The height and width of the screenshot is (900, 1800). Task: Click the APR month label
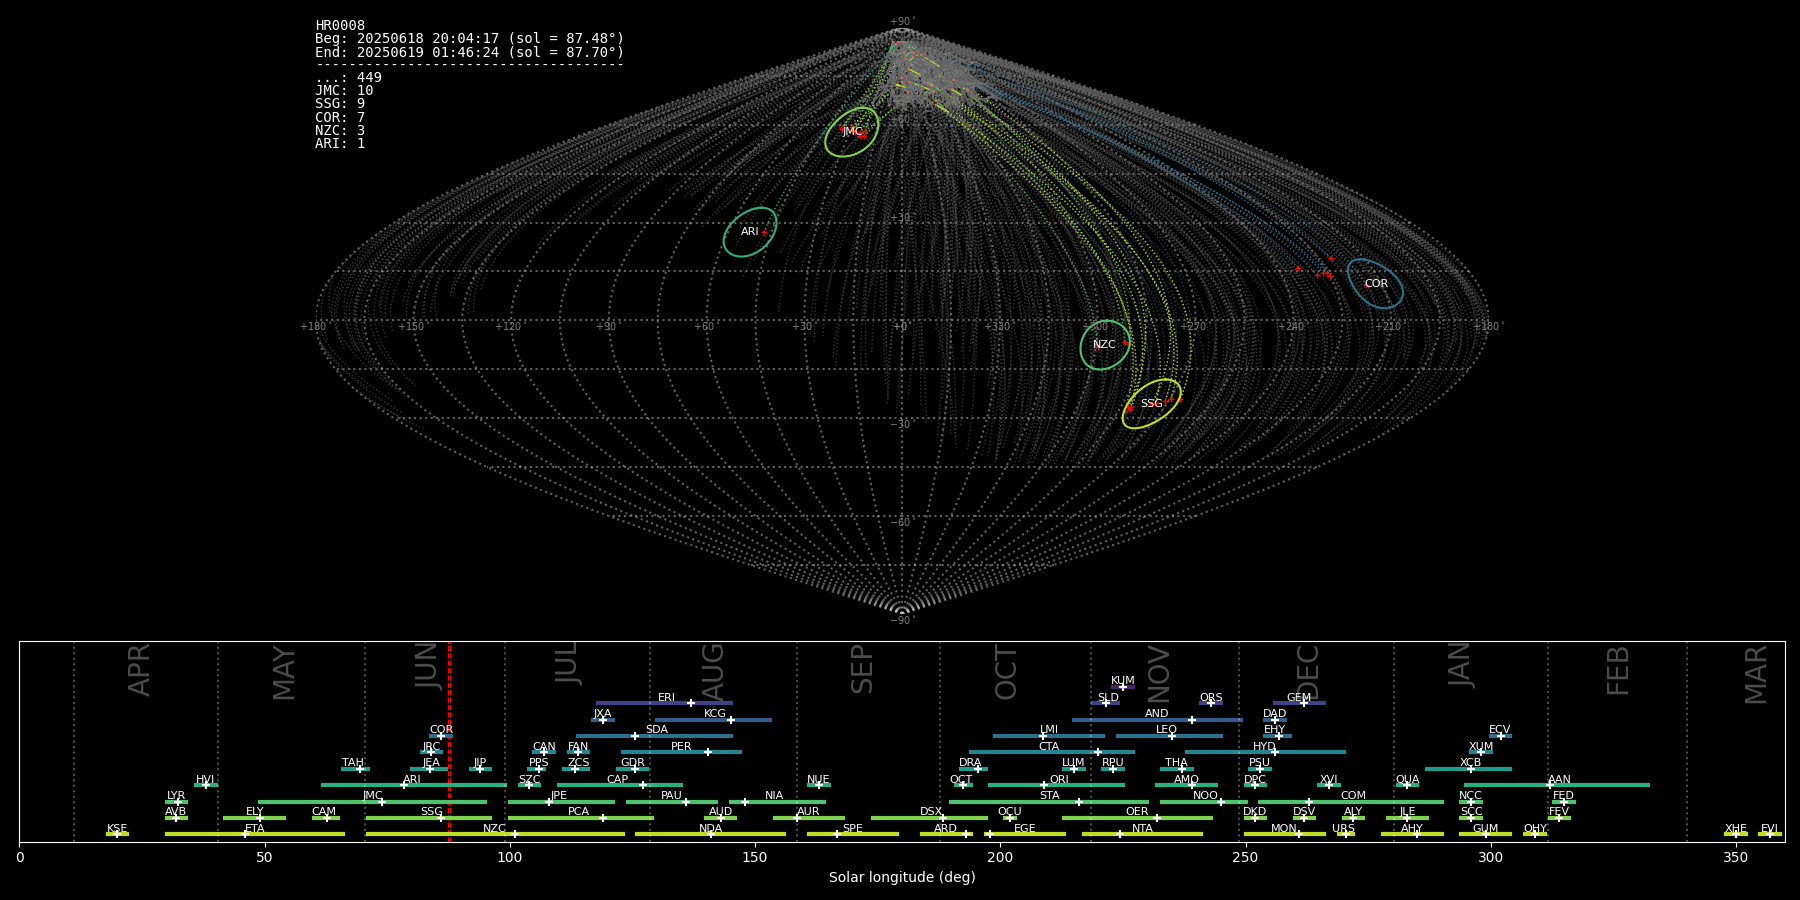tap(140, 670)
